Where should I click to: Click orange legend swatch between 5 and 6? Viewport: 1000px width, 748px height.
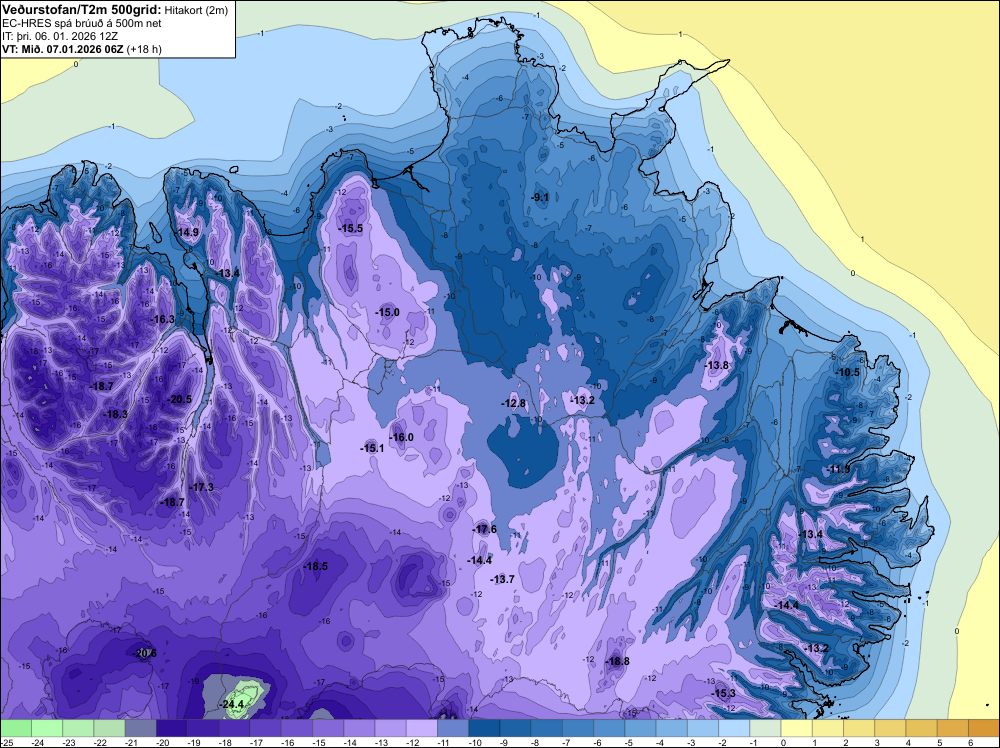click(x=953, y=728)
